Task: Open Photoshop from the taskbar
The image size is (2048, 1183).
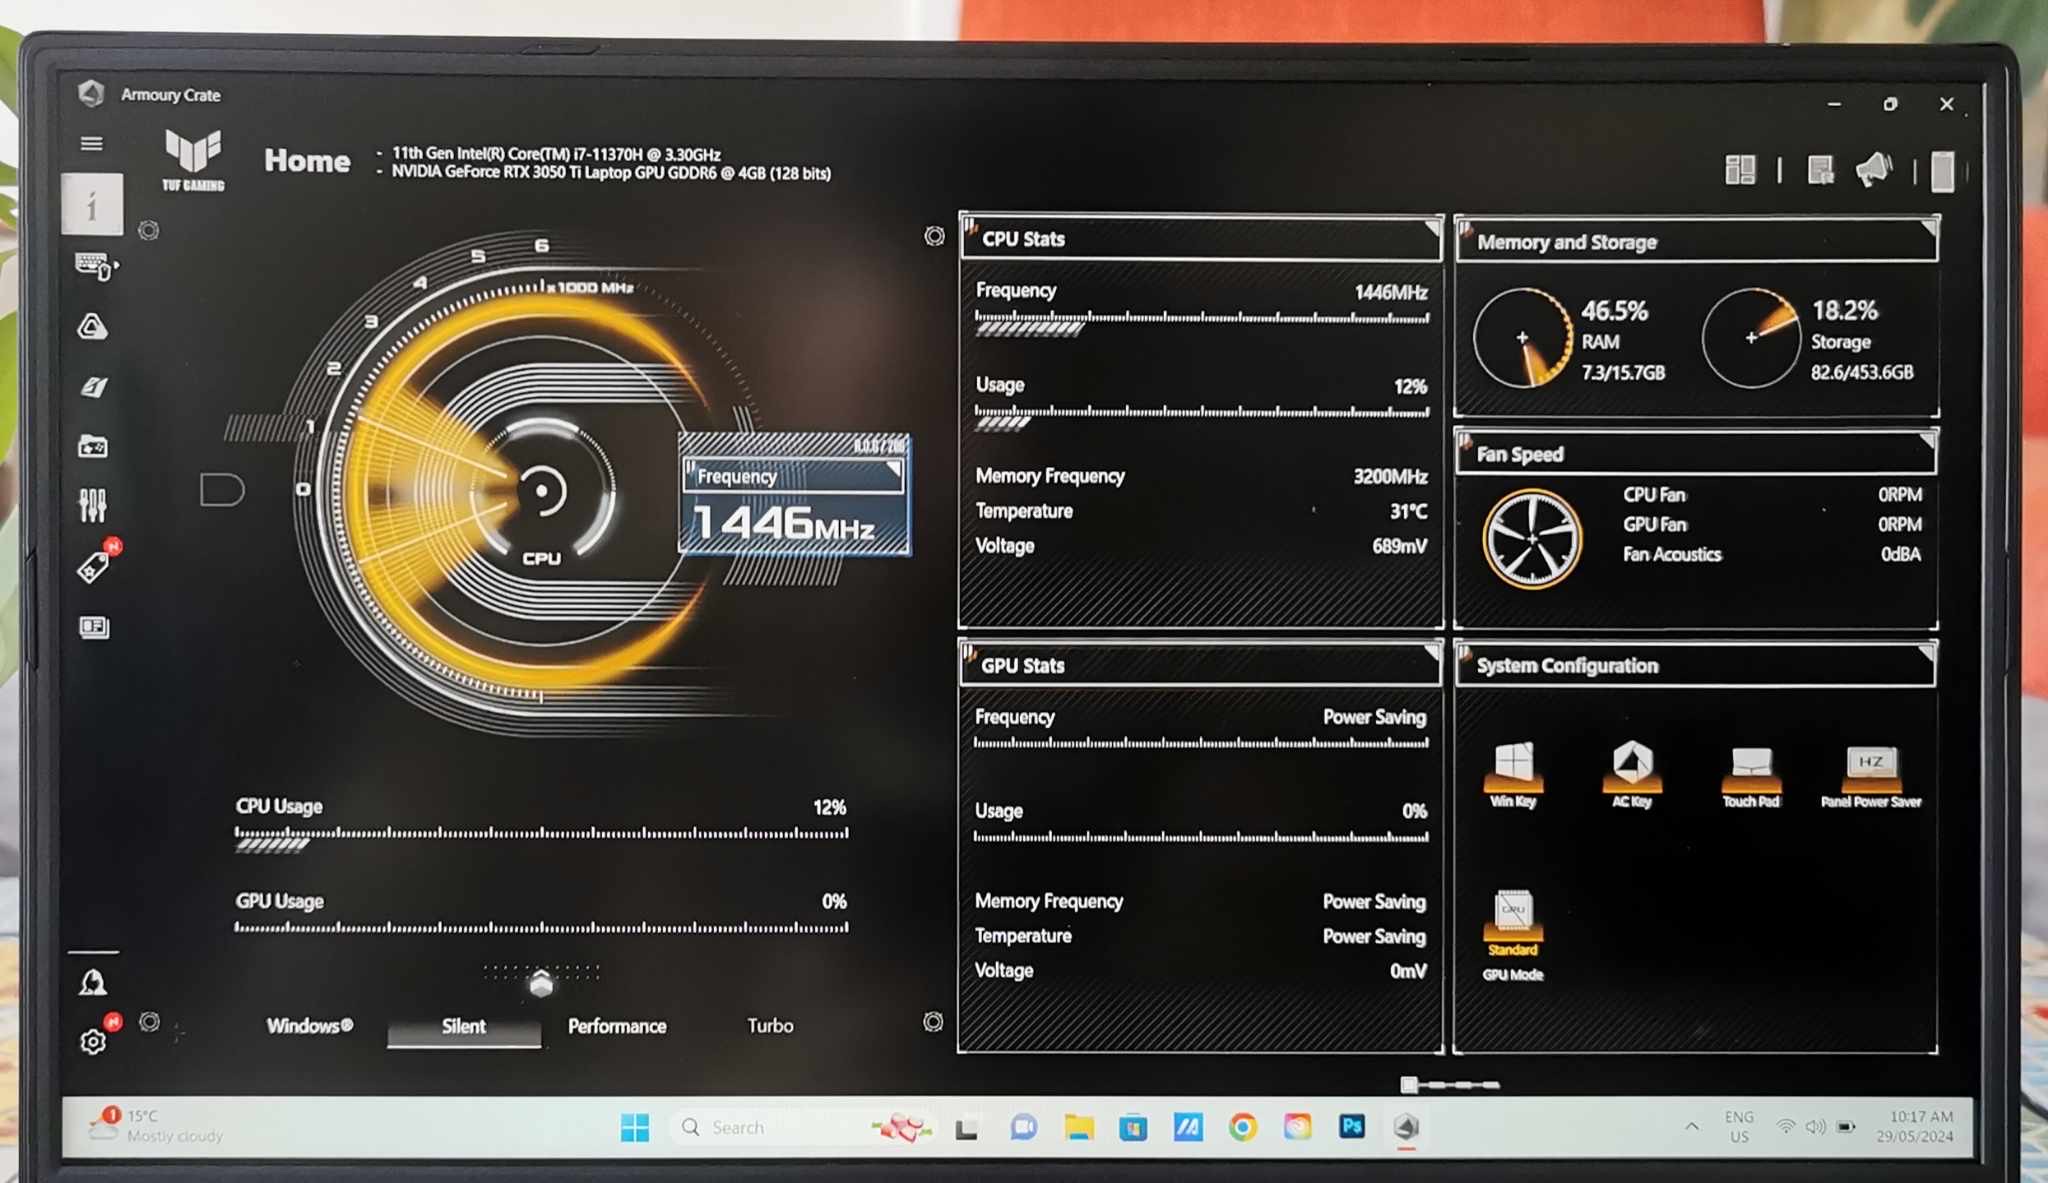Action: [1352, 1127]
